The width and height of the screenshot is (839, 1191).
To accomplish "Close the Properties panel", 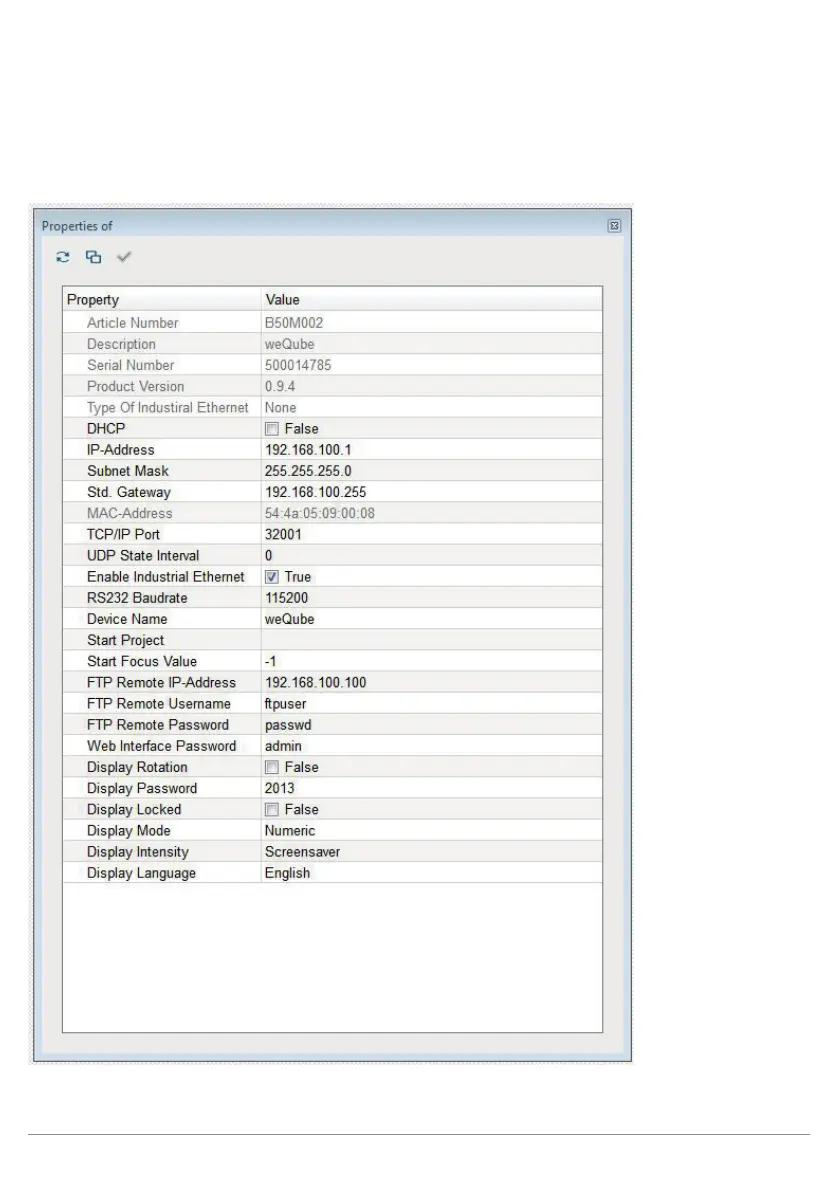I will click(615, 226).
